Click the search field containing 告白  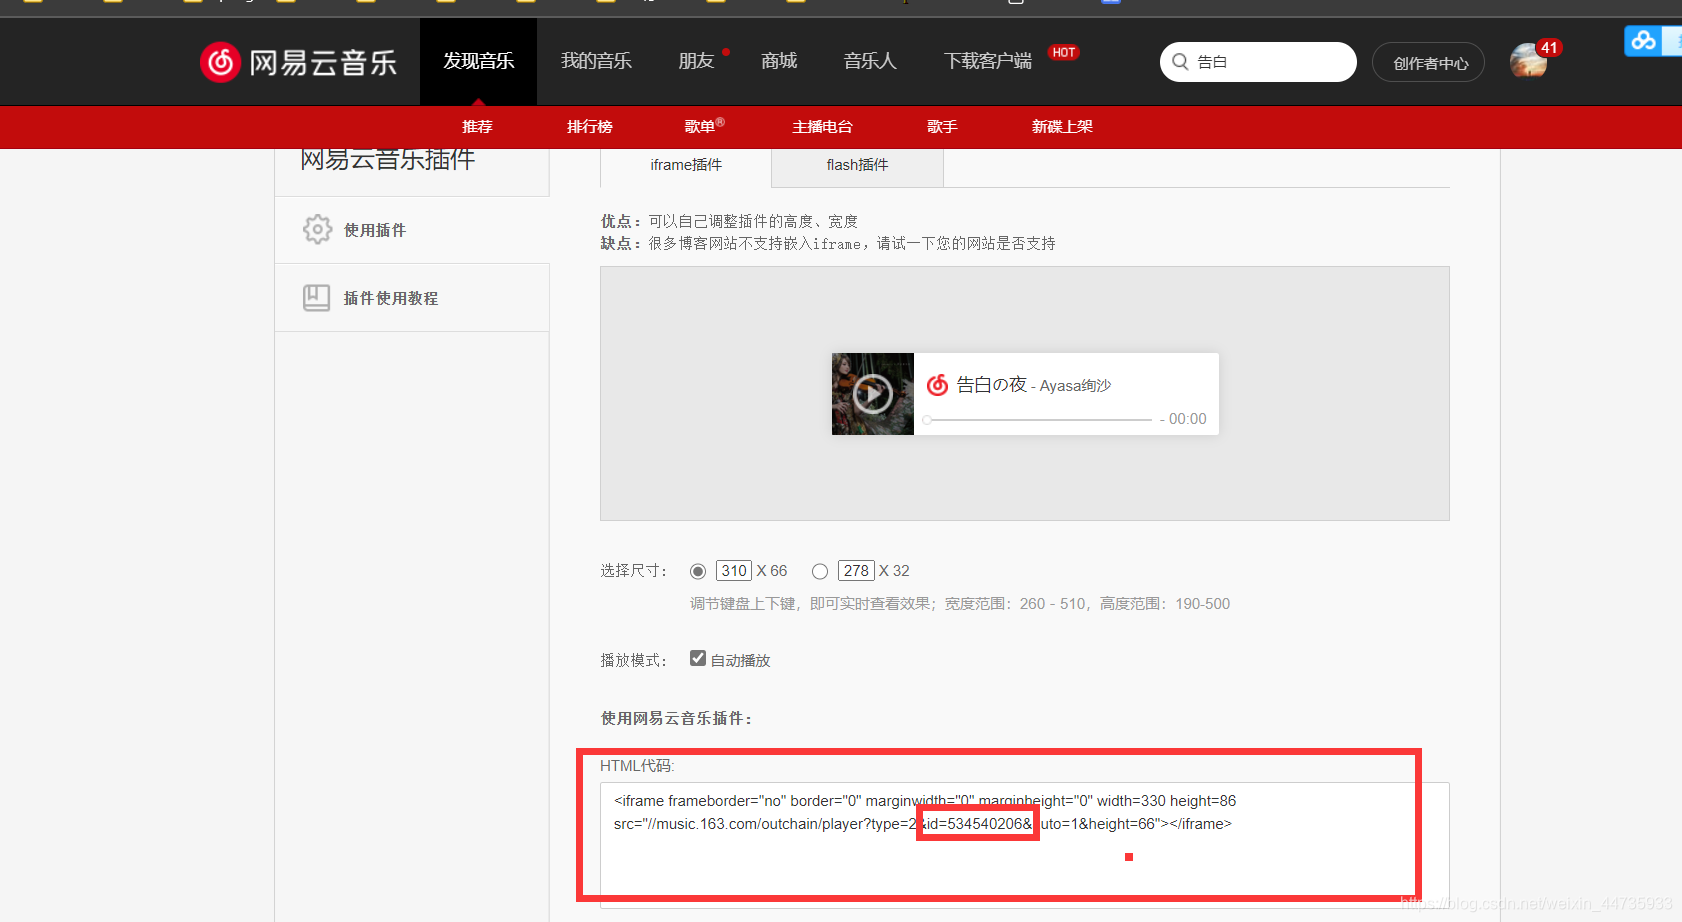1258,62
